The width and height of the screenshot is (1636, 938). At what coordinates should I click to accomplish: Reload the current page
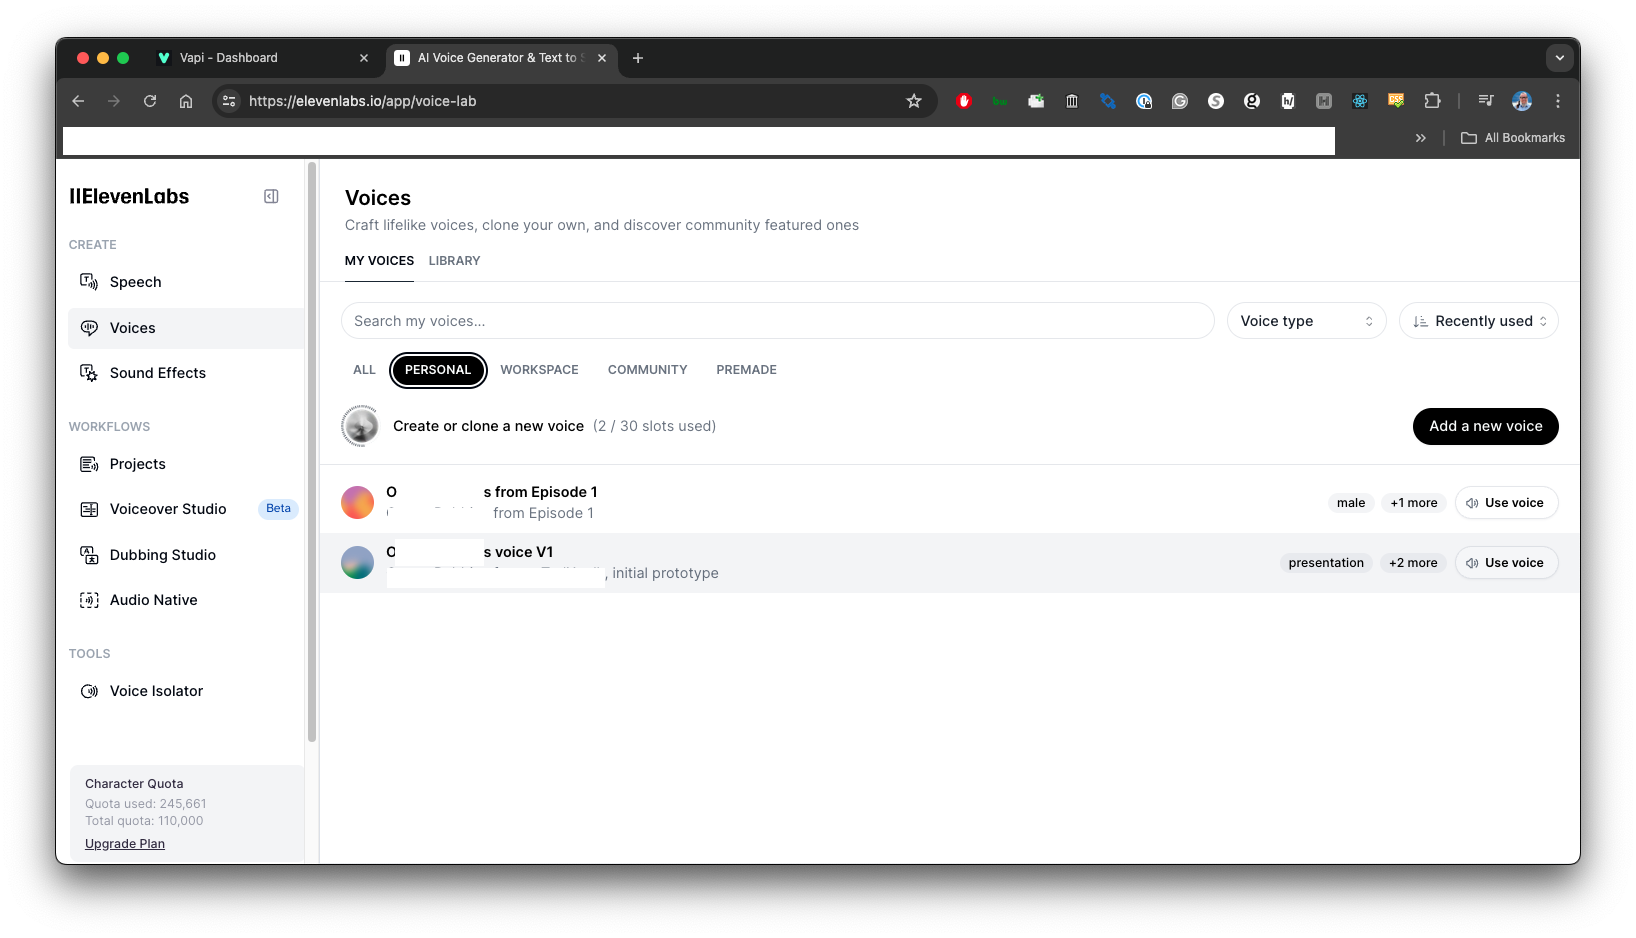point(150,101)
